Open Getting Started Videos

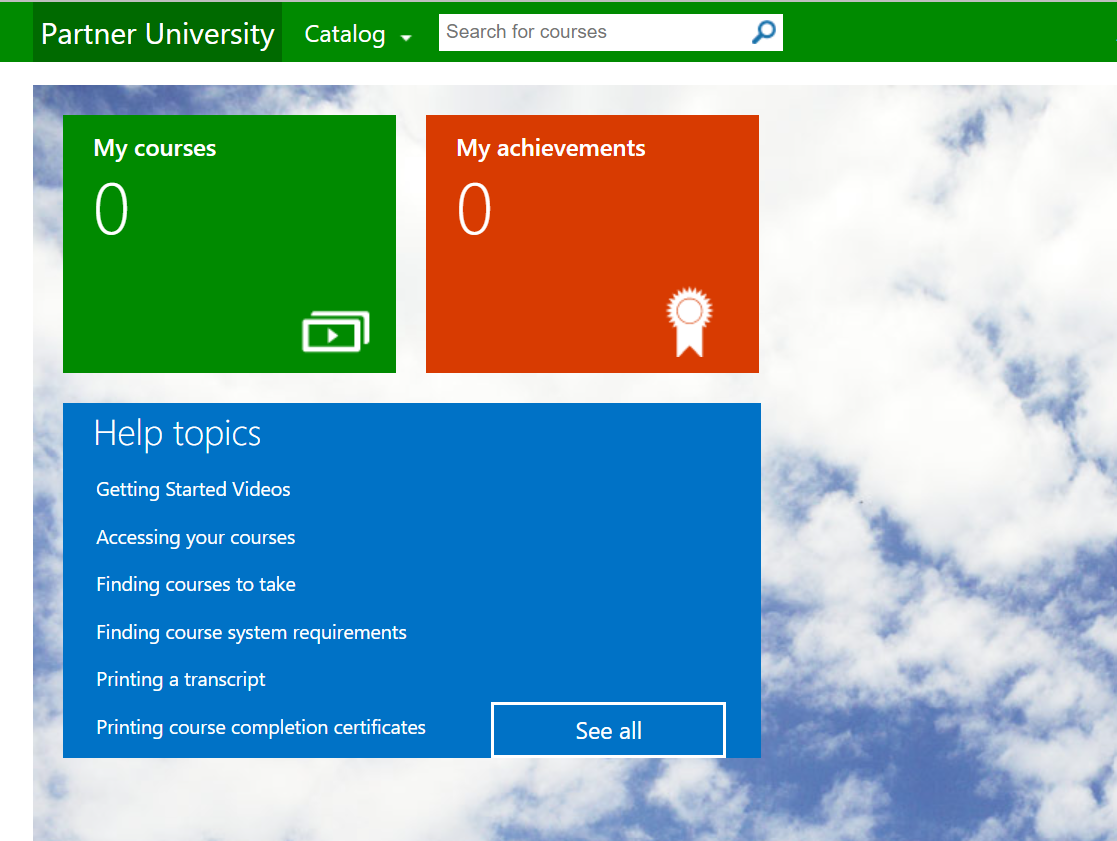pyautogui.click(x=193, y=489)
